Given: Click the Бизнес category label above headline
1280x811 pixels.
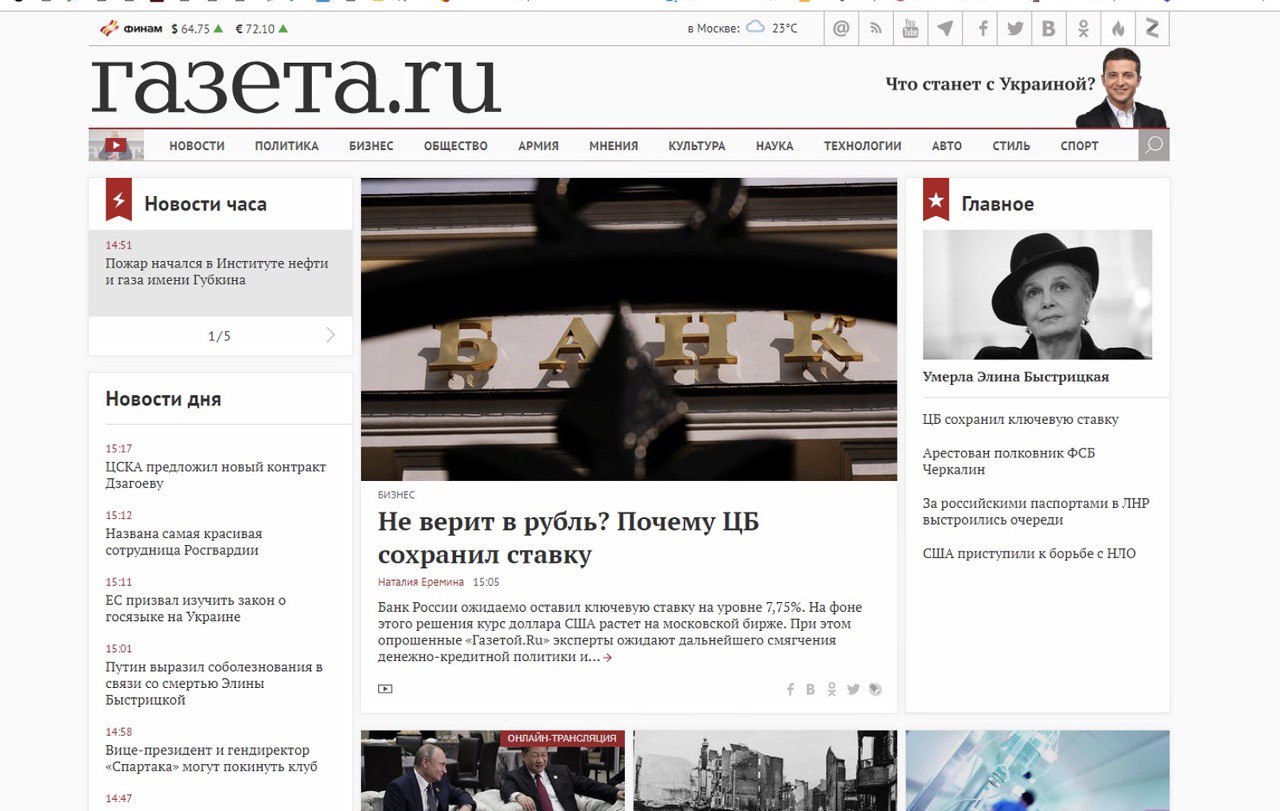Looking at the screenshot, I should tap(396, 495).
